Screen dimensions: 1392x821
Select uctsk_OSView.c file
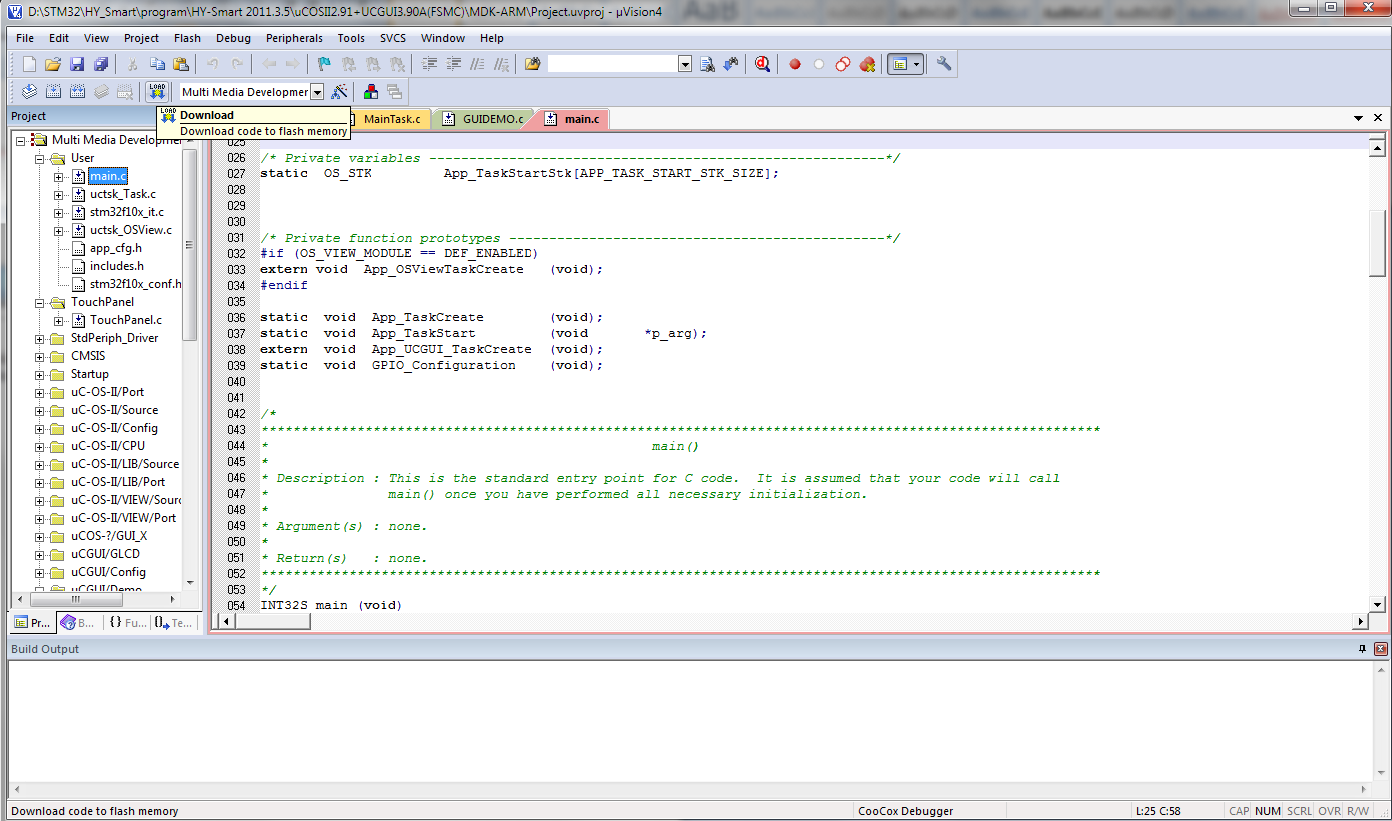click(130, 230)
